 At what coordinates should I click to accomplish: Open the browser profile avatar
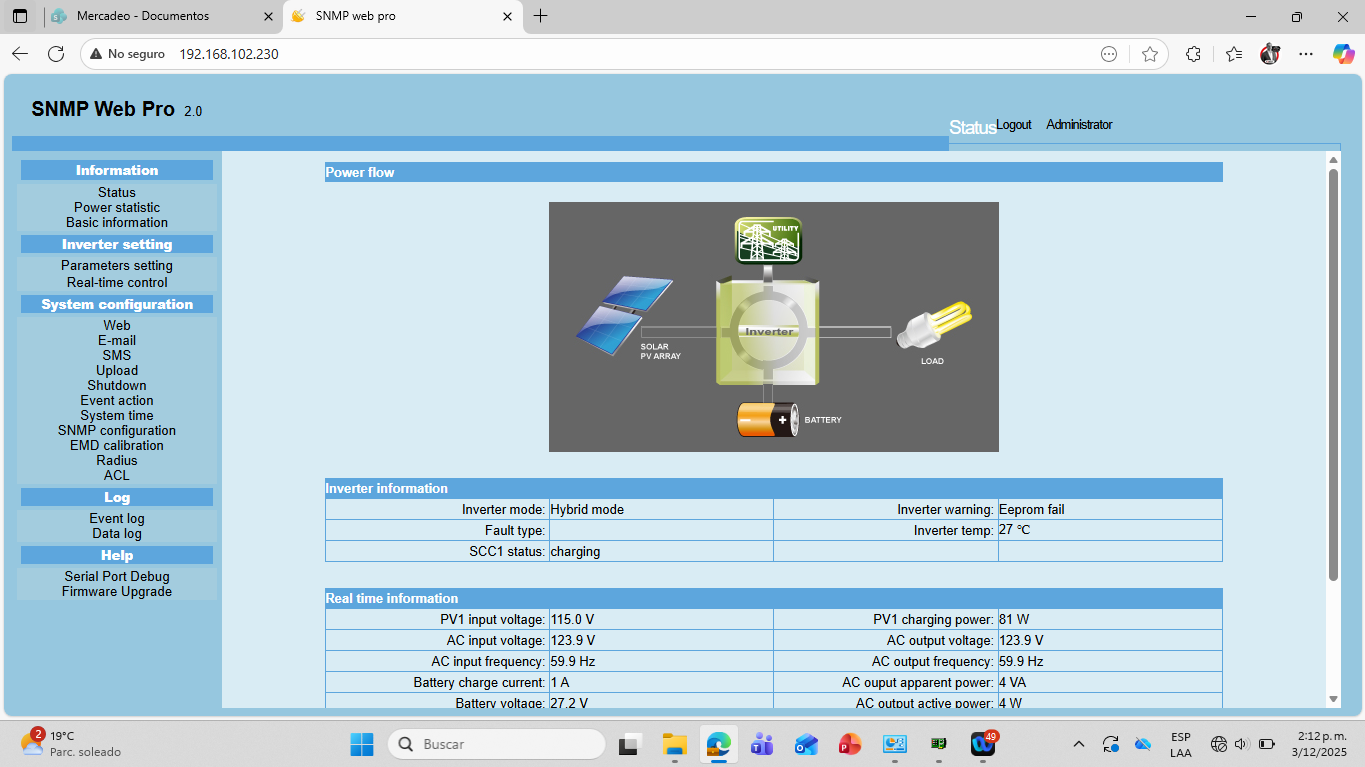1270,54
